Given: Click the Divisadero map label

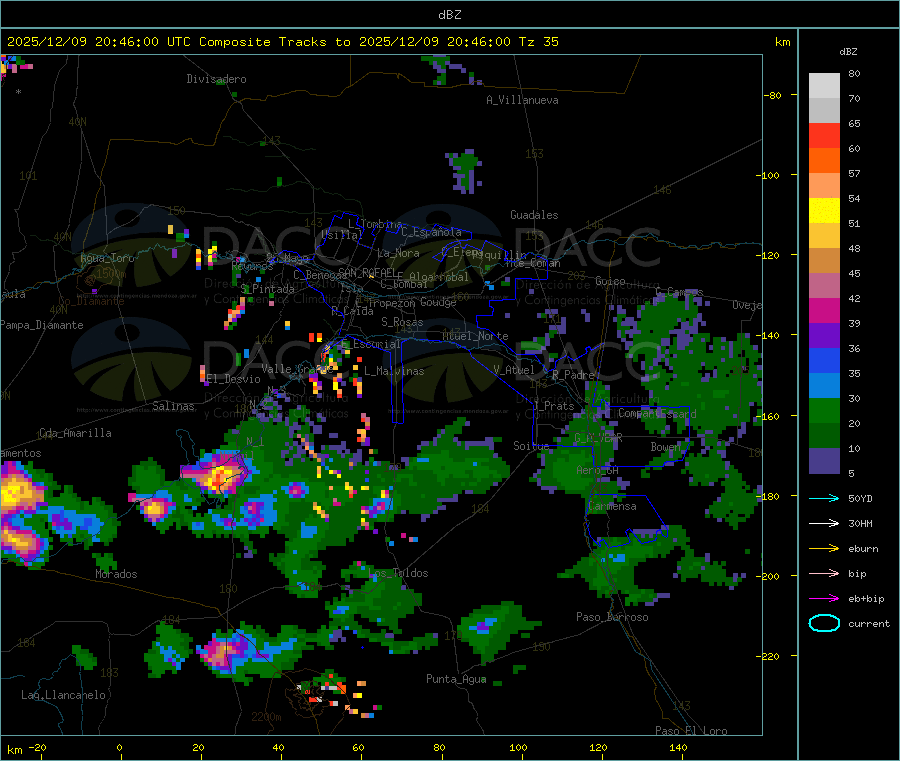Looking at the screenshot, I should (x=216, y=79).
